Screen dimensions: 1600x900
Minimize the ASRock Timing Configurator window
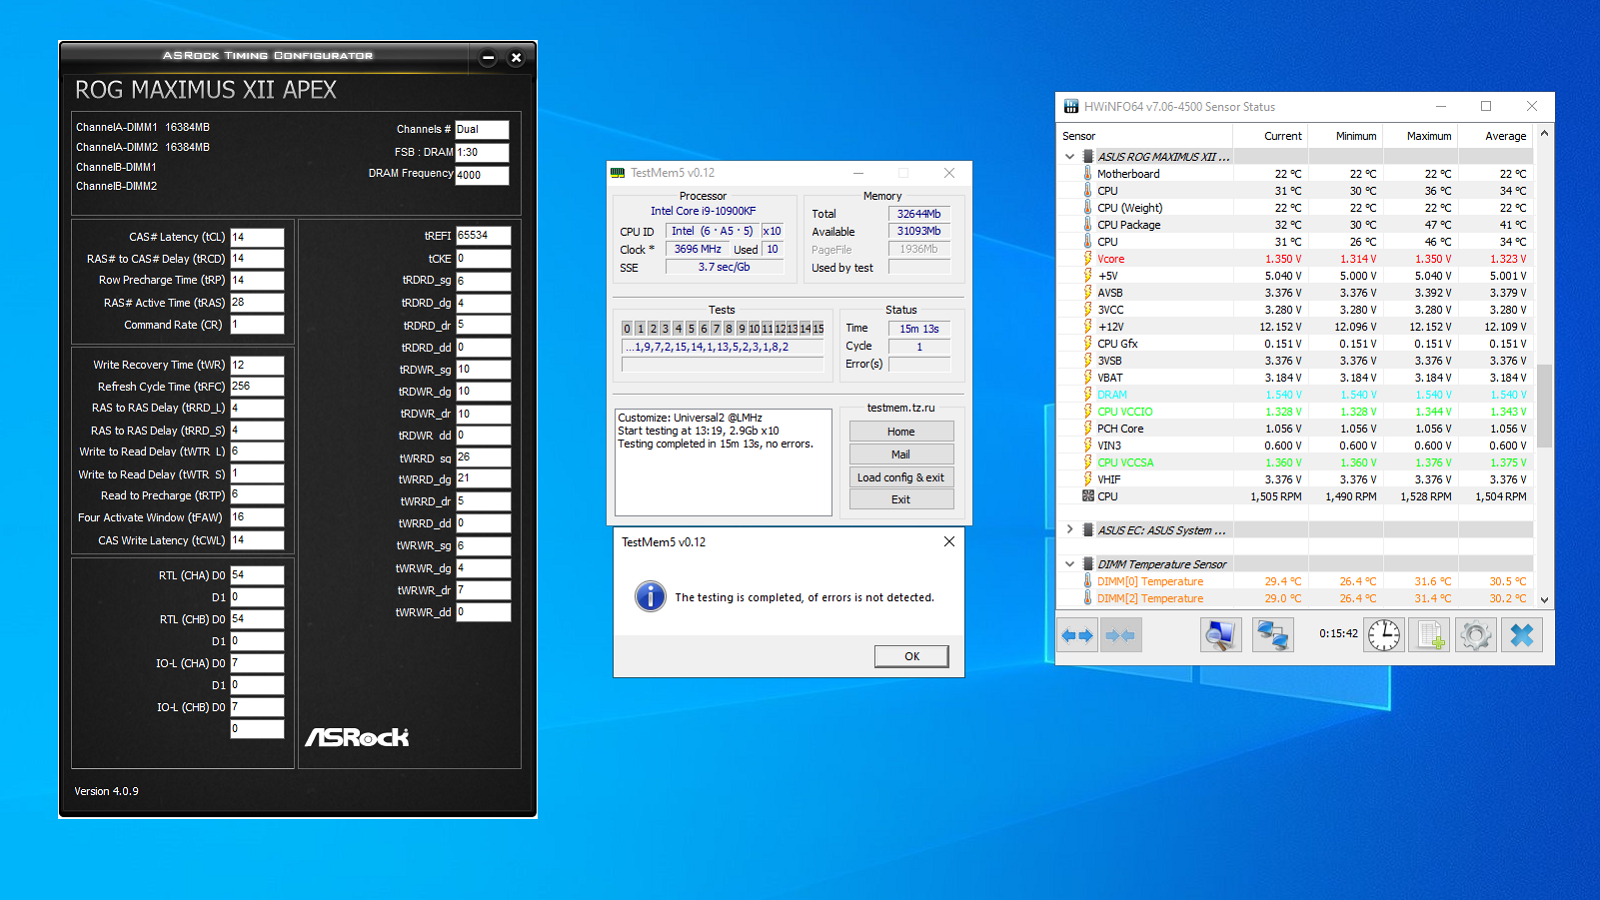tap(488, 58)
